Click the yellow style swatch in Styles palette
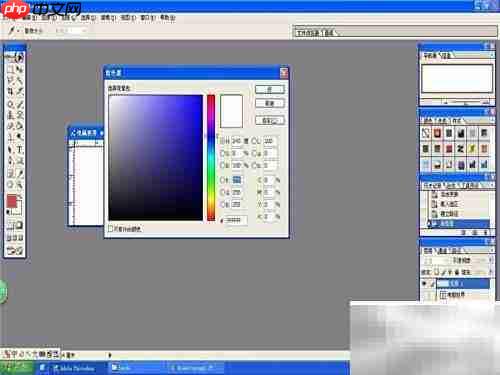 coord(472,149)
